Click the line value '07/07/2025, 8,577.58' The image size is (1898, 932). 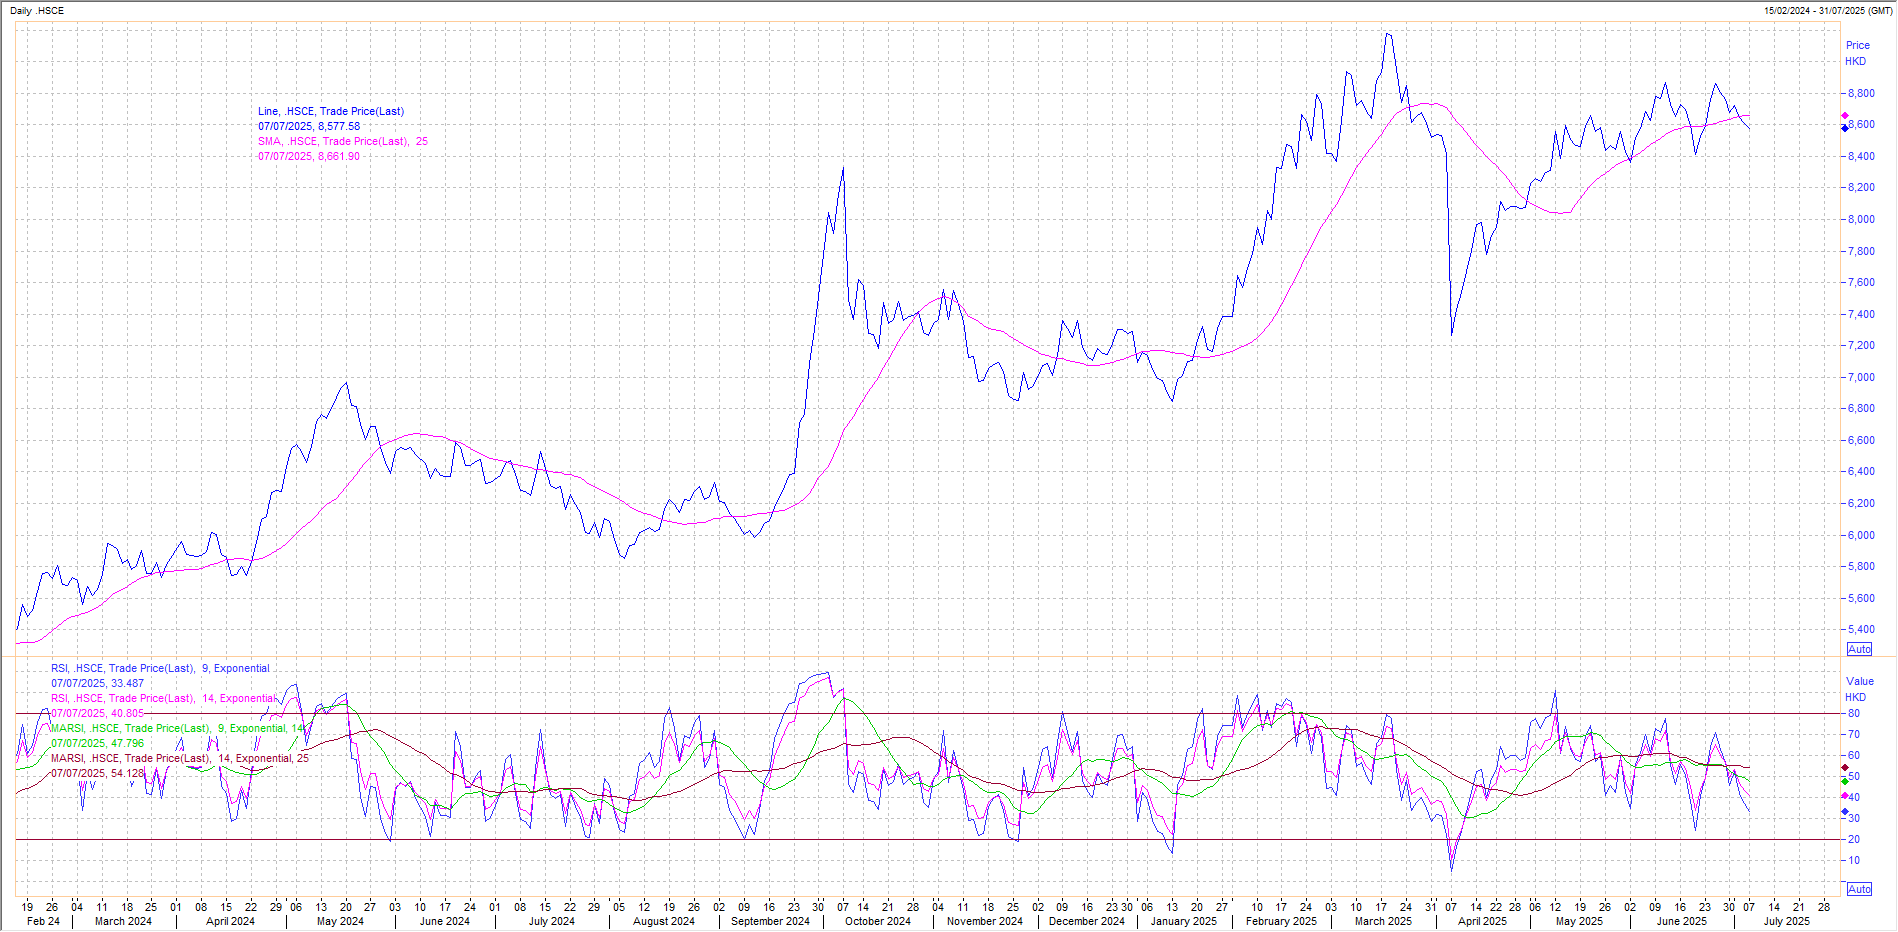pyautogui.click(x=309, y=126)
